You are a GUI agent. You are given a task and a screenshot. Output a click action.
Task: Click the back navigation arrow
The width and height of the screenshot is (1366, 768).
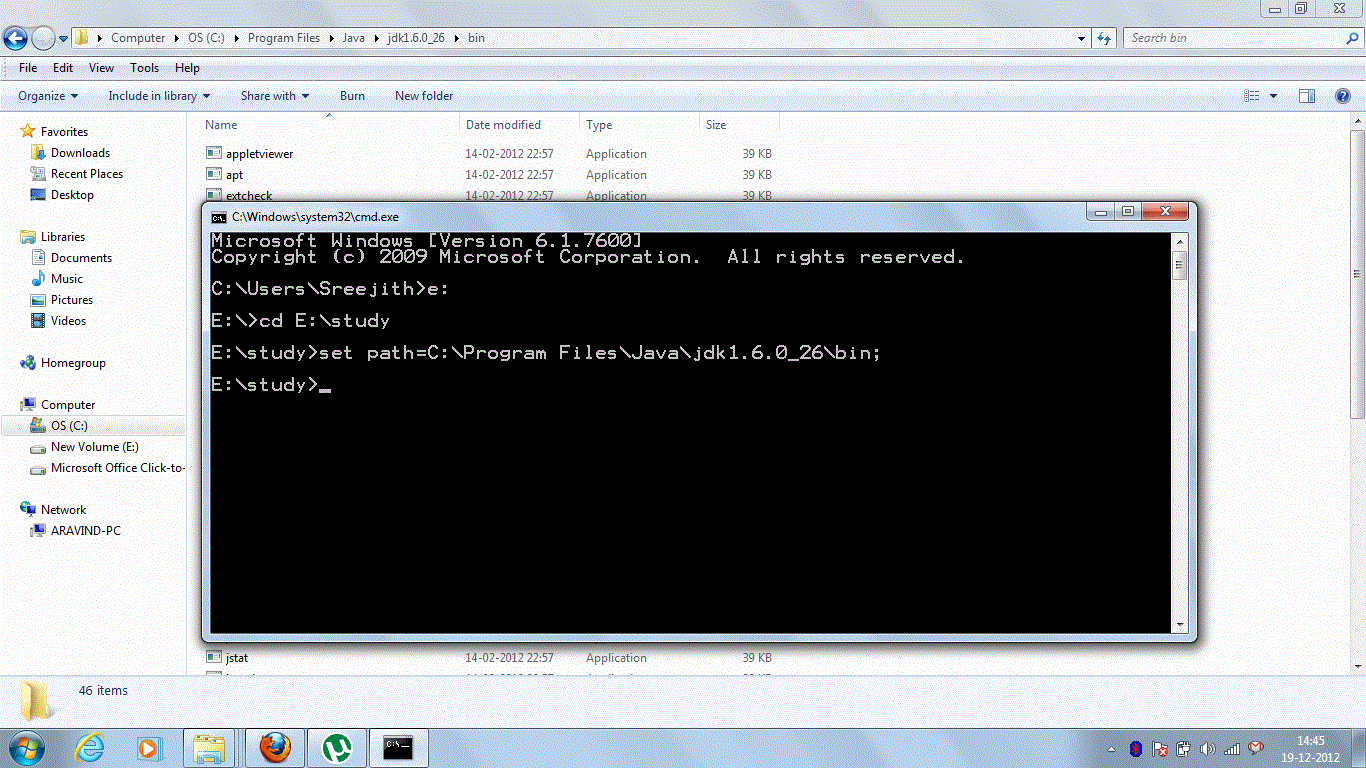click(x=15, y=37)
